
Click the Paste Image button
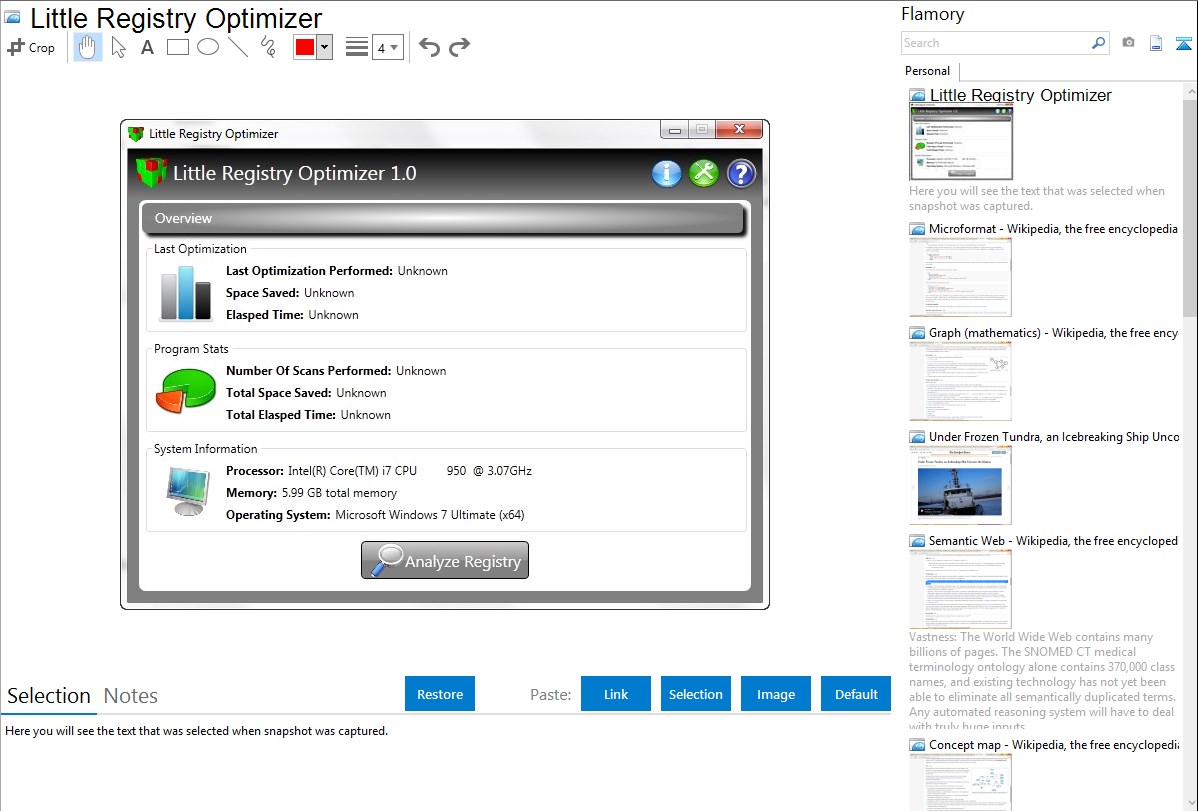point(775,694)
